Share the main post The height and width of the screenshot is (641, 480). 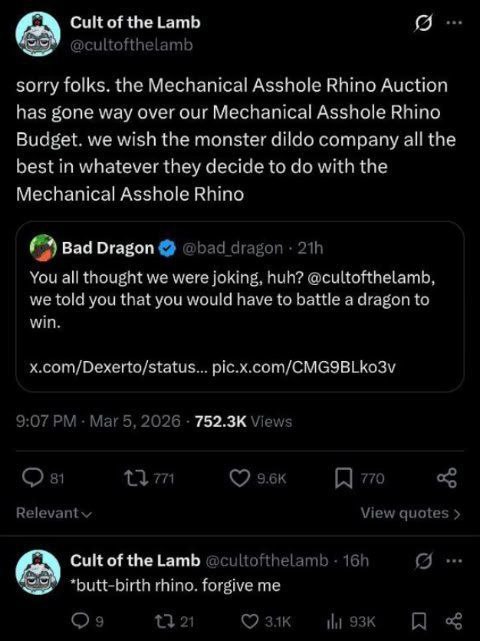click(x=447, y=478)
